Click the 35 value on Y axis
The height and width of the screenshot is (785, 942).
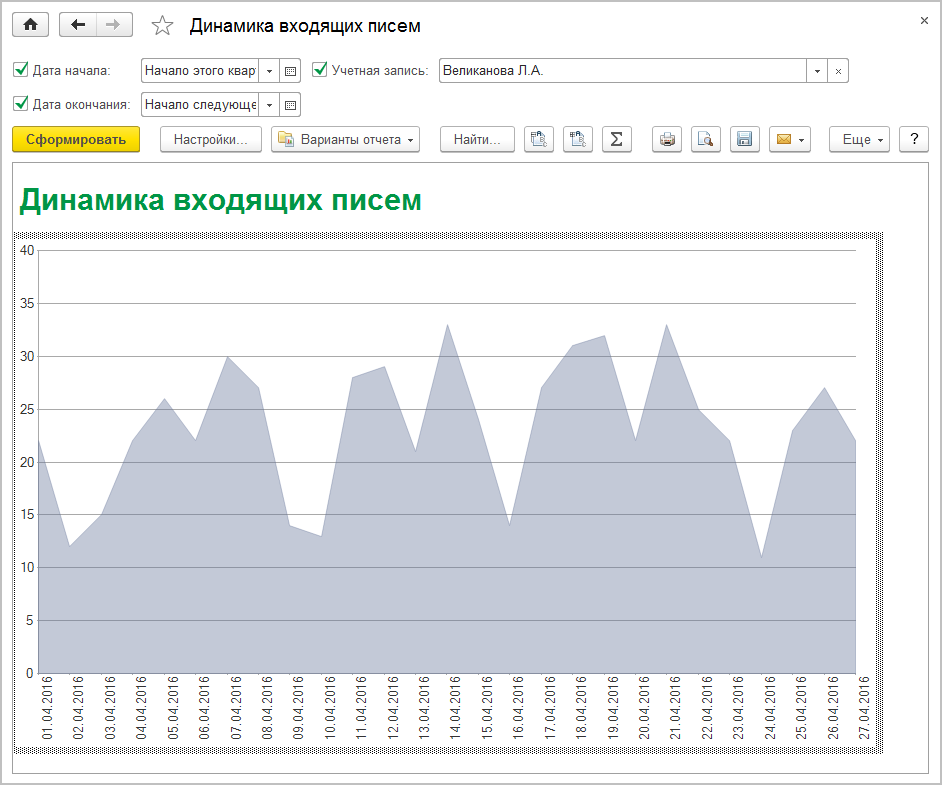click(27, 303)
